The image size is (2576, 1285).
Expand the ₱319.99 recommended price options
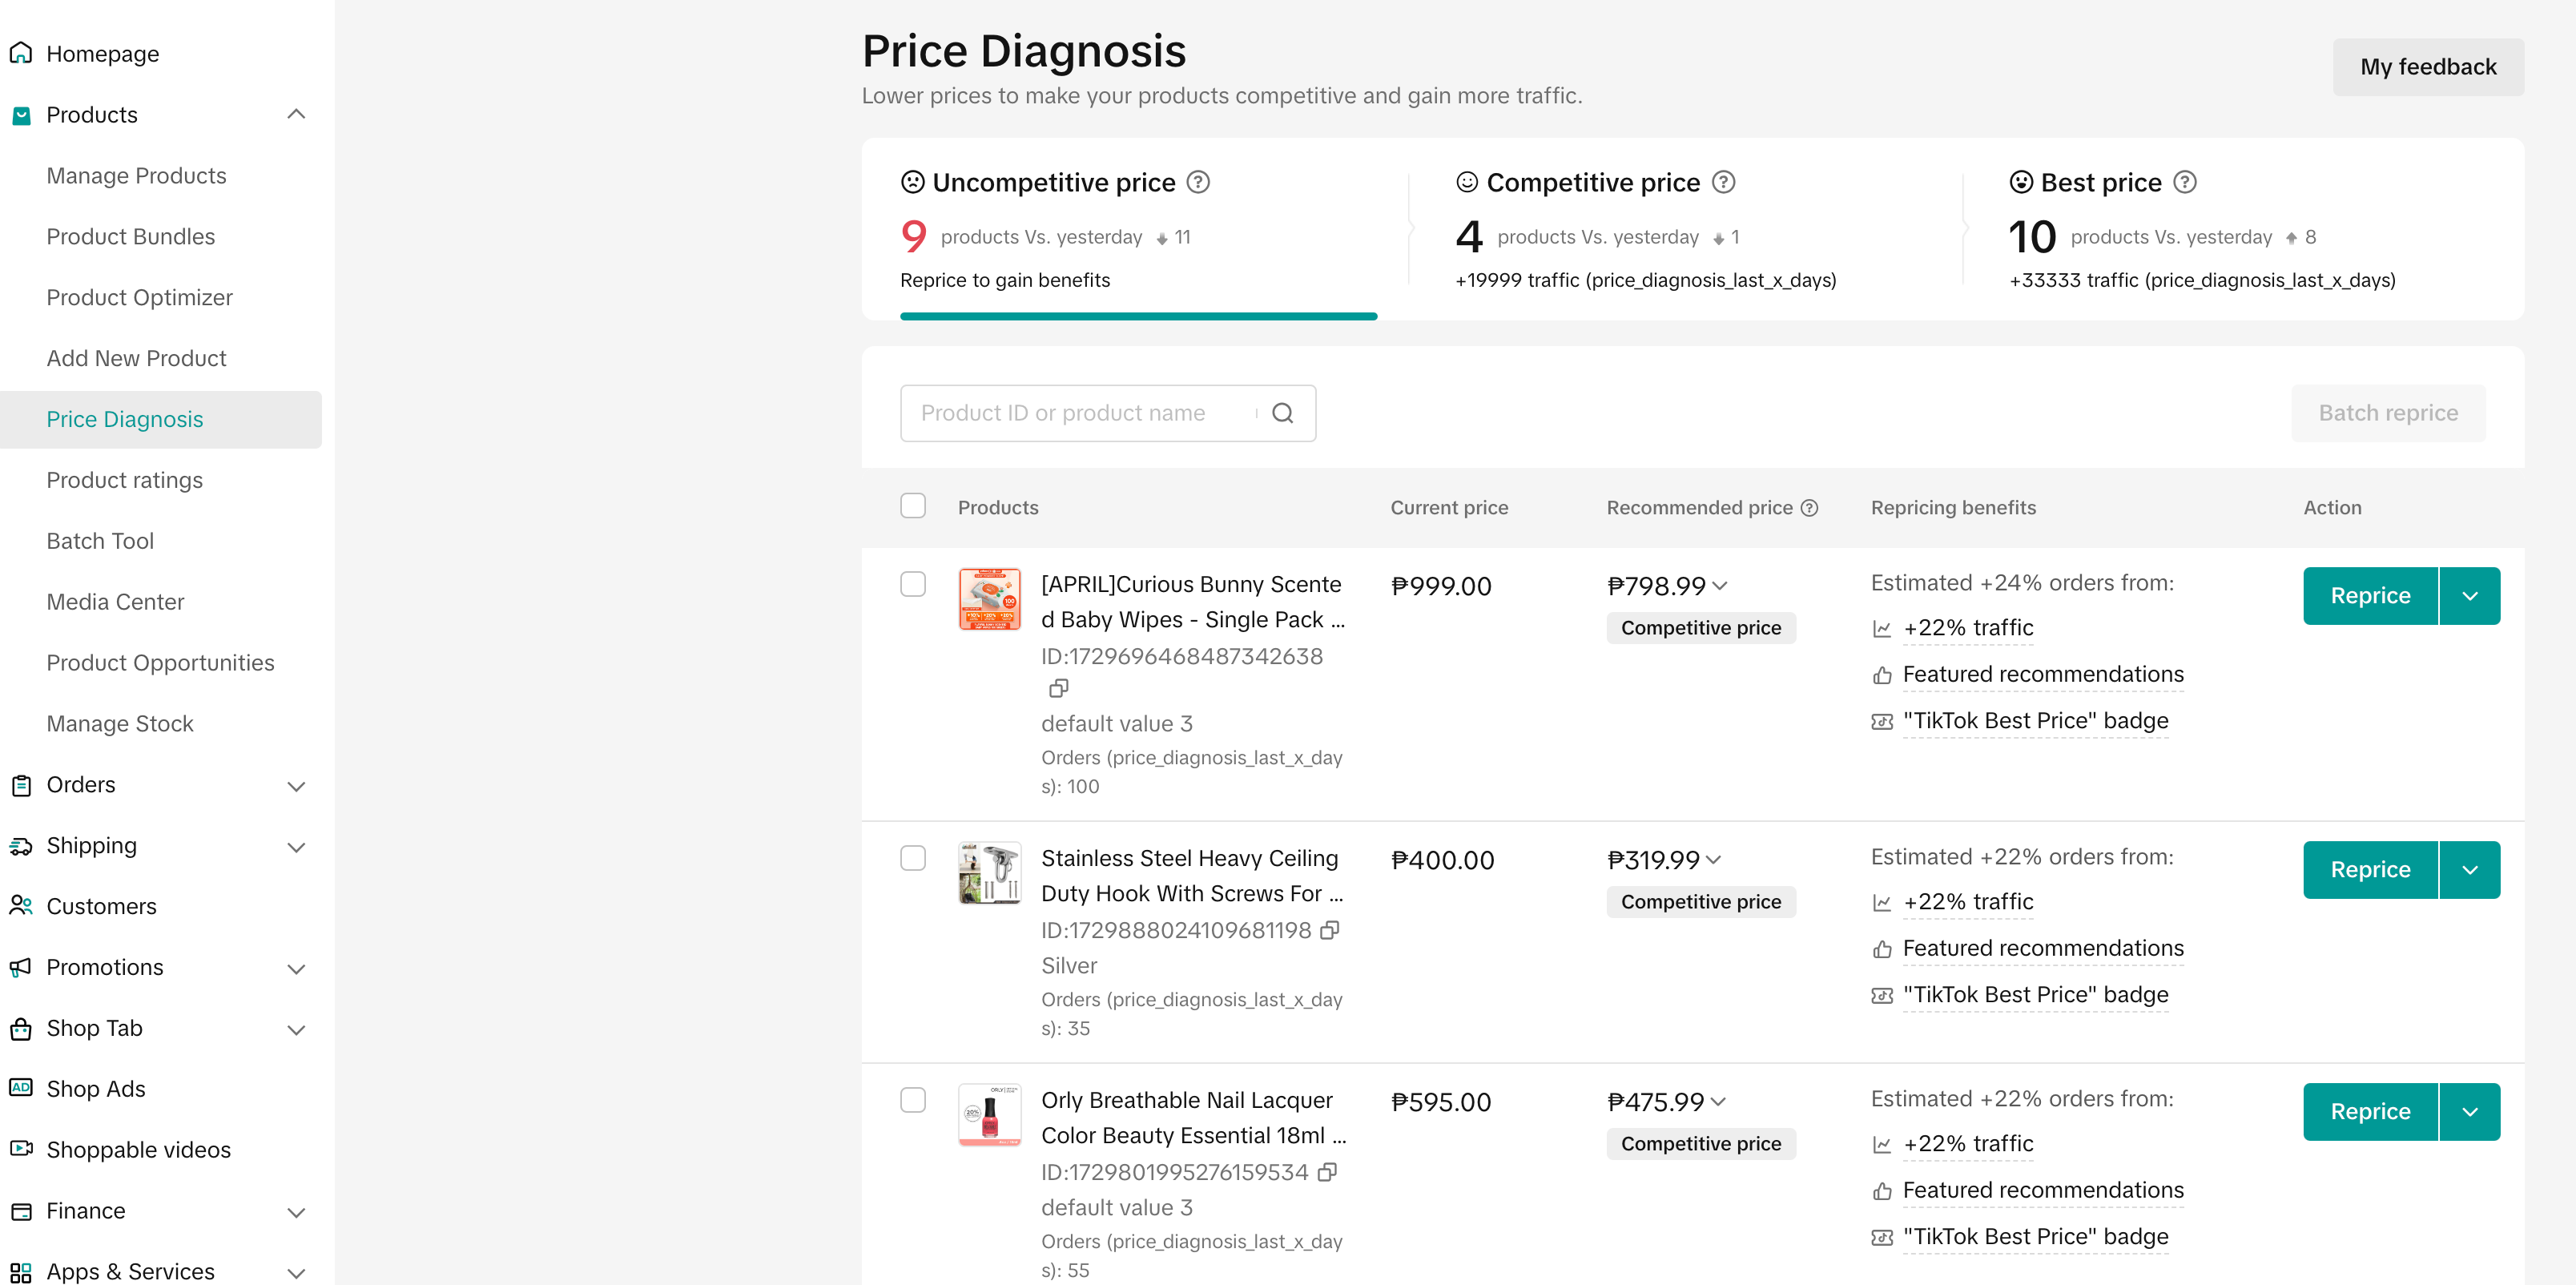(1714, 860)
